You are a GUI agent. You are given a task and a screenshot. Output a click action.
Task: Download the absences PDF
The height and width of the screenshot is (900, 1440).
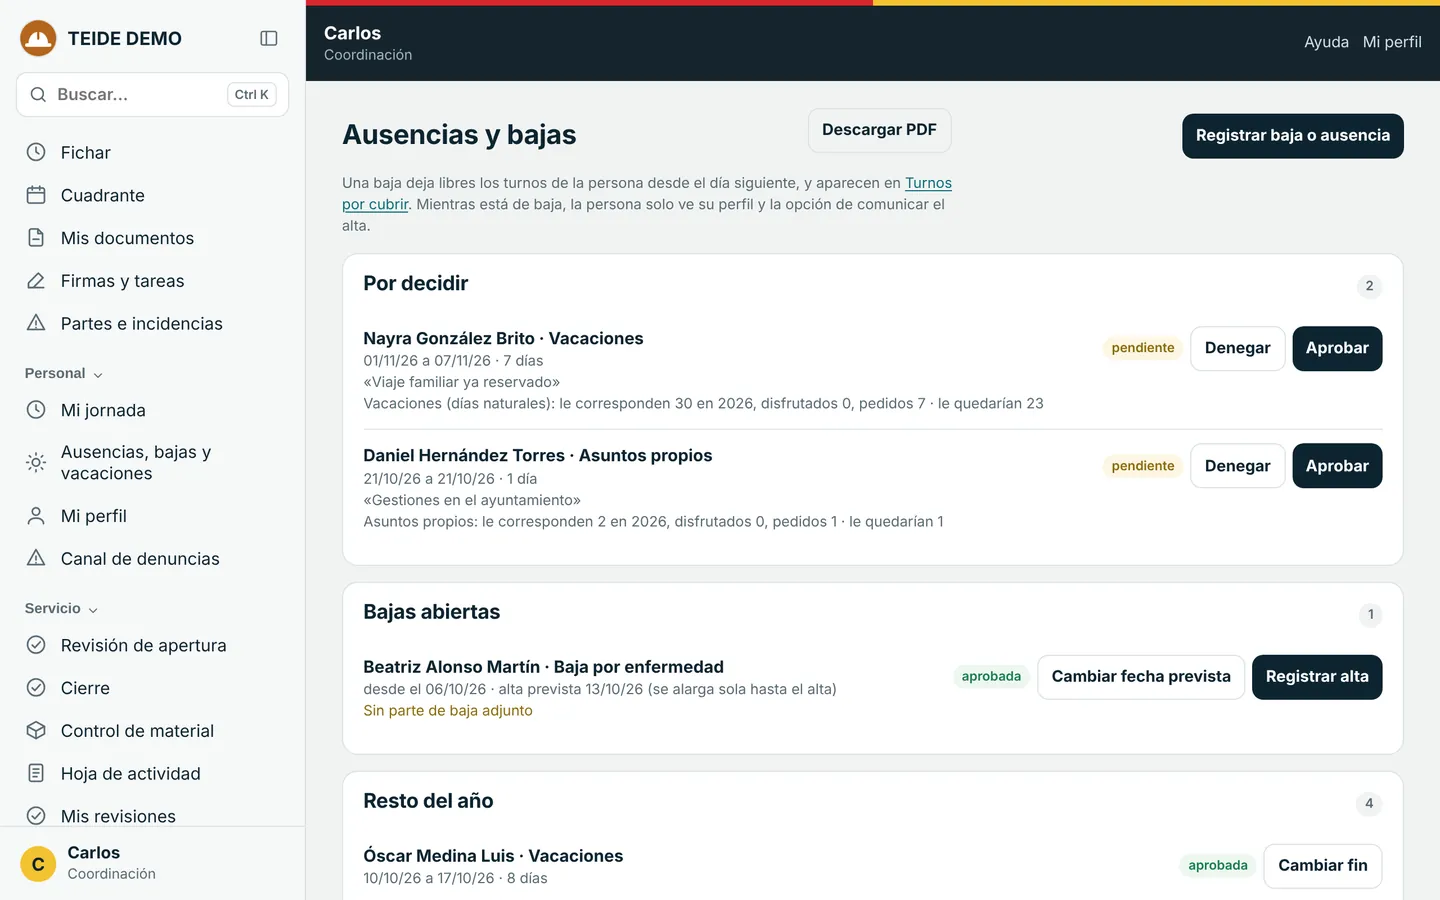point(879,130)
